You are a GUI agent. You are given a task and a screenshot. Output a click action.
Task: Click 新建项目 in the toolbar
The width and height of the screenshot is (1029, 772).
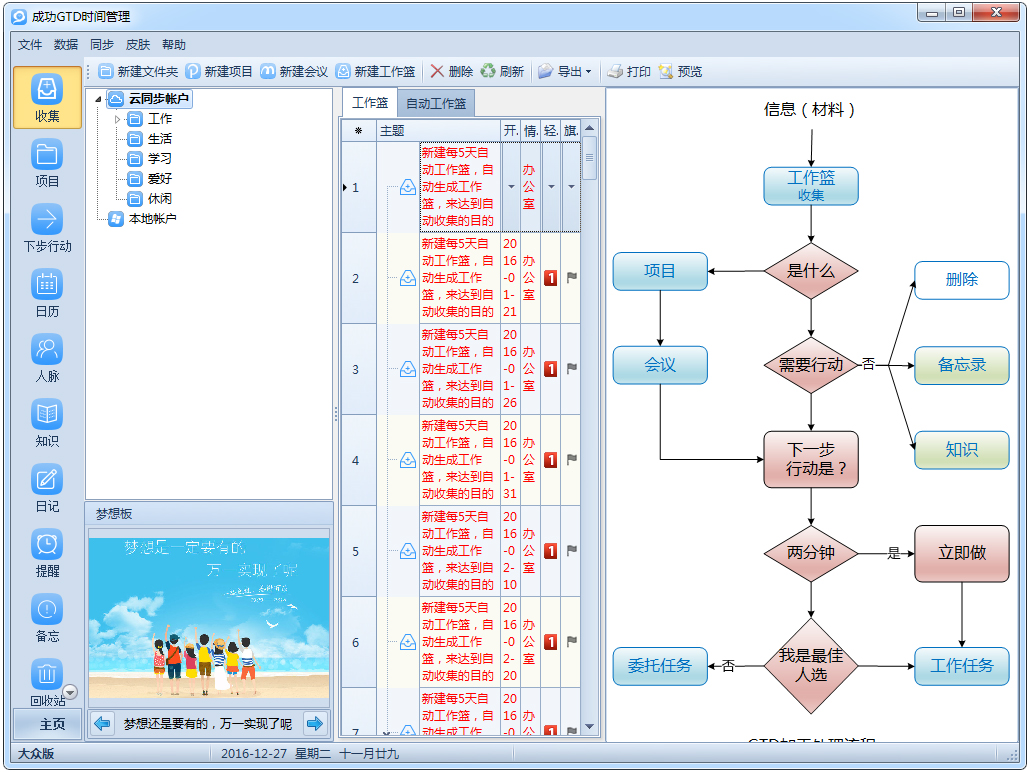[x=219, y=72]
